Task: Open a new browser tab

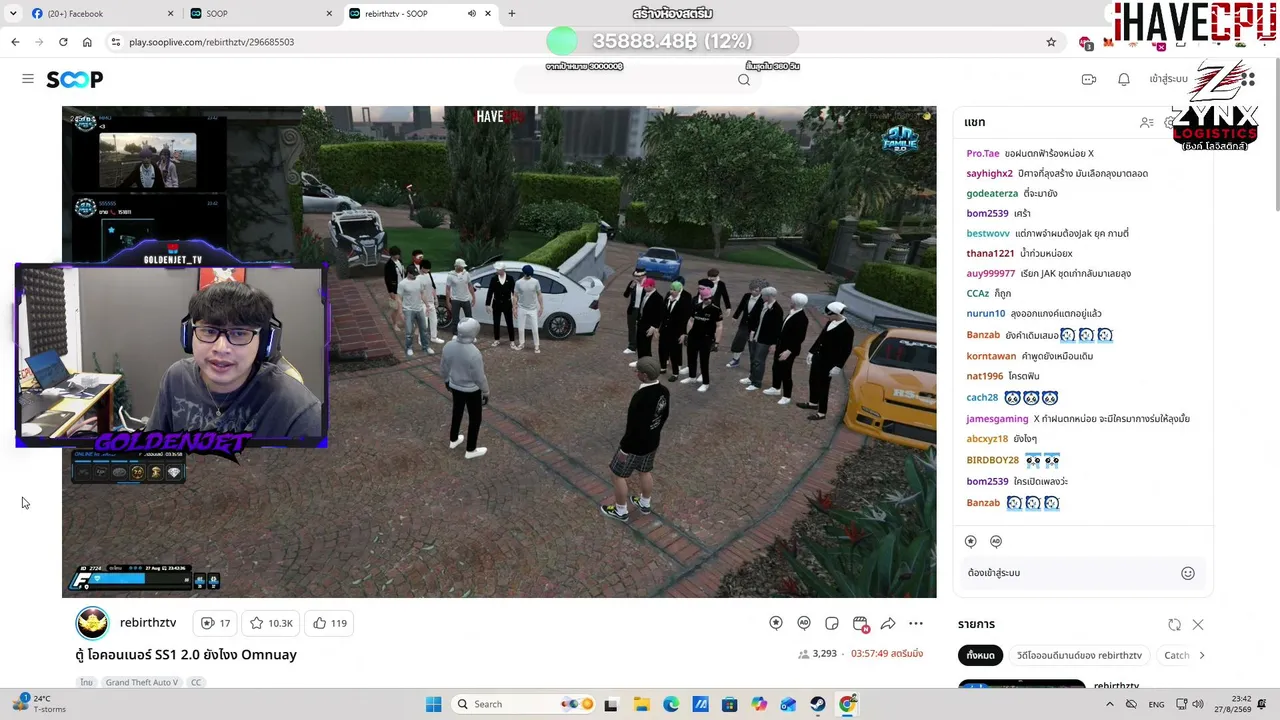Action: [x=512, y=14]
